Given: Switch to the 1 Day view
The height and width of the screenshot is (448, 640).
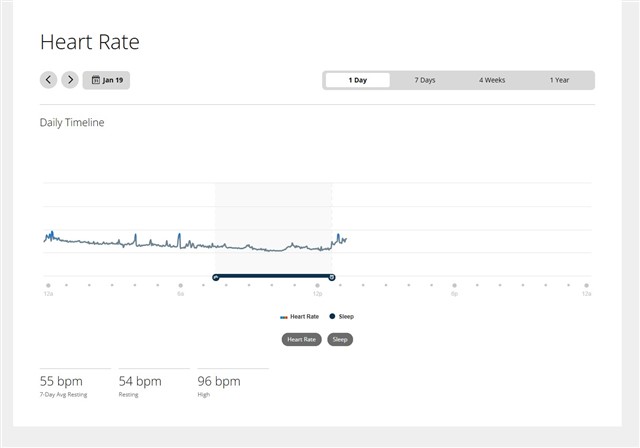Looking at the screenshot, I should [x=357, y=80].
